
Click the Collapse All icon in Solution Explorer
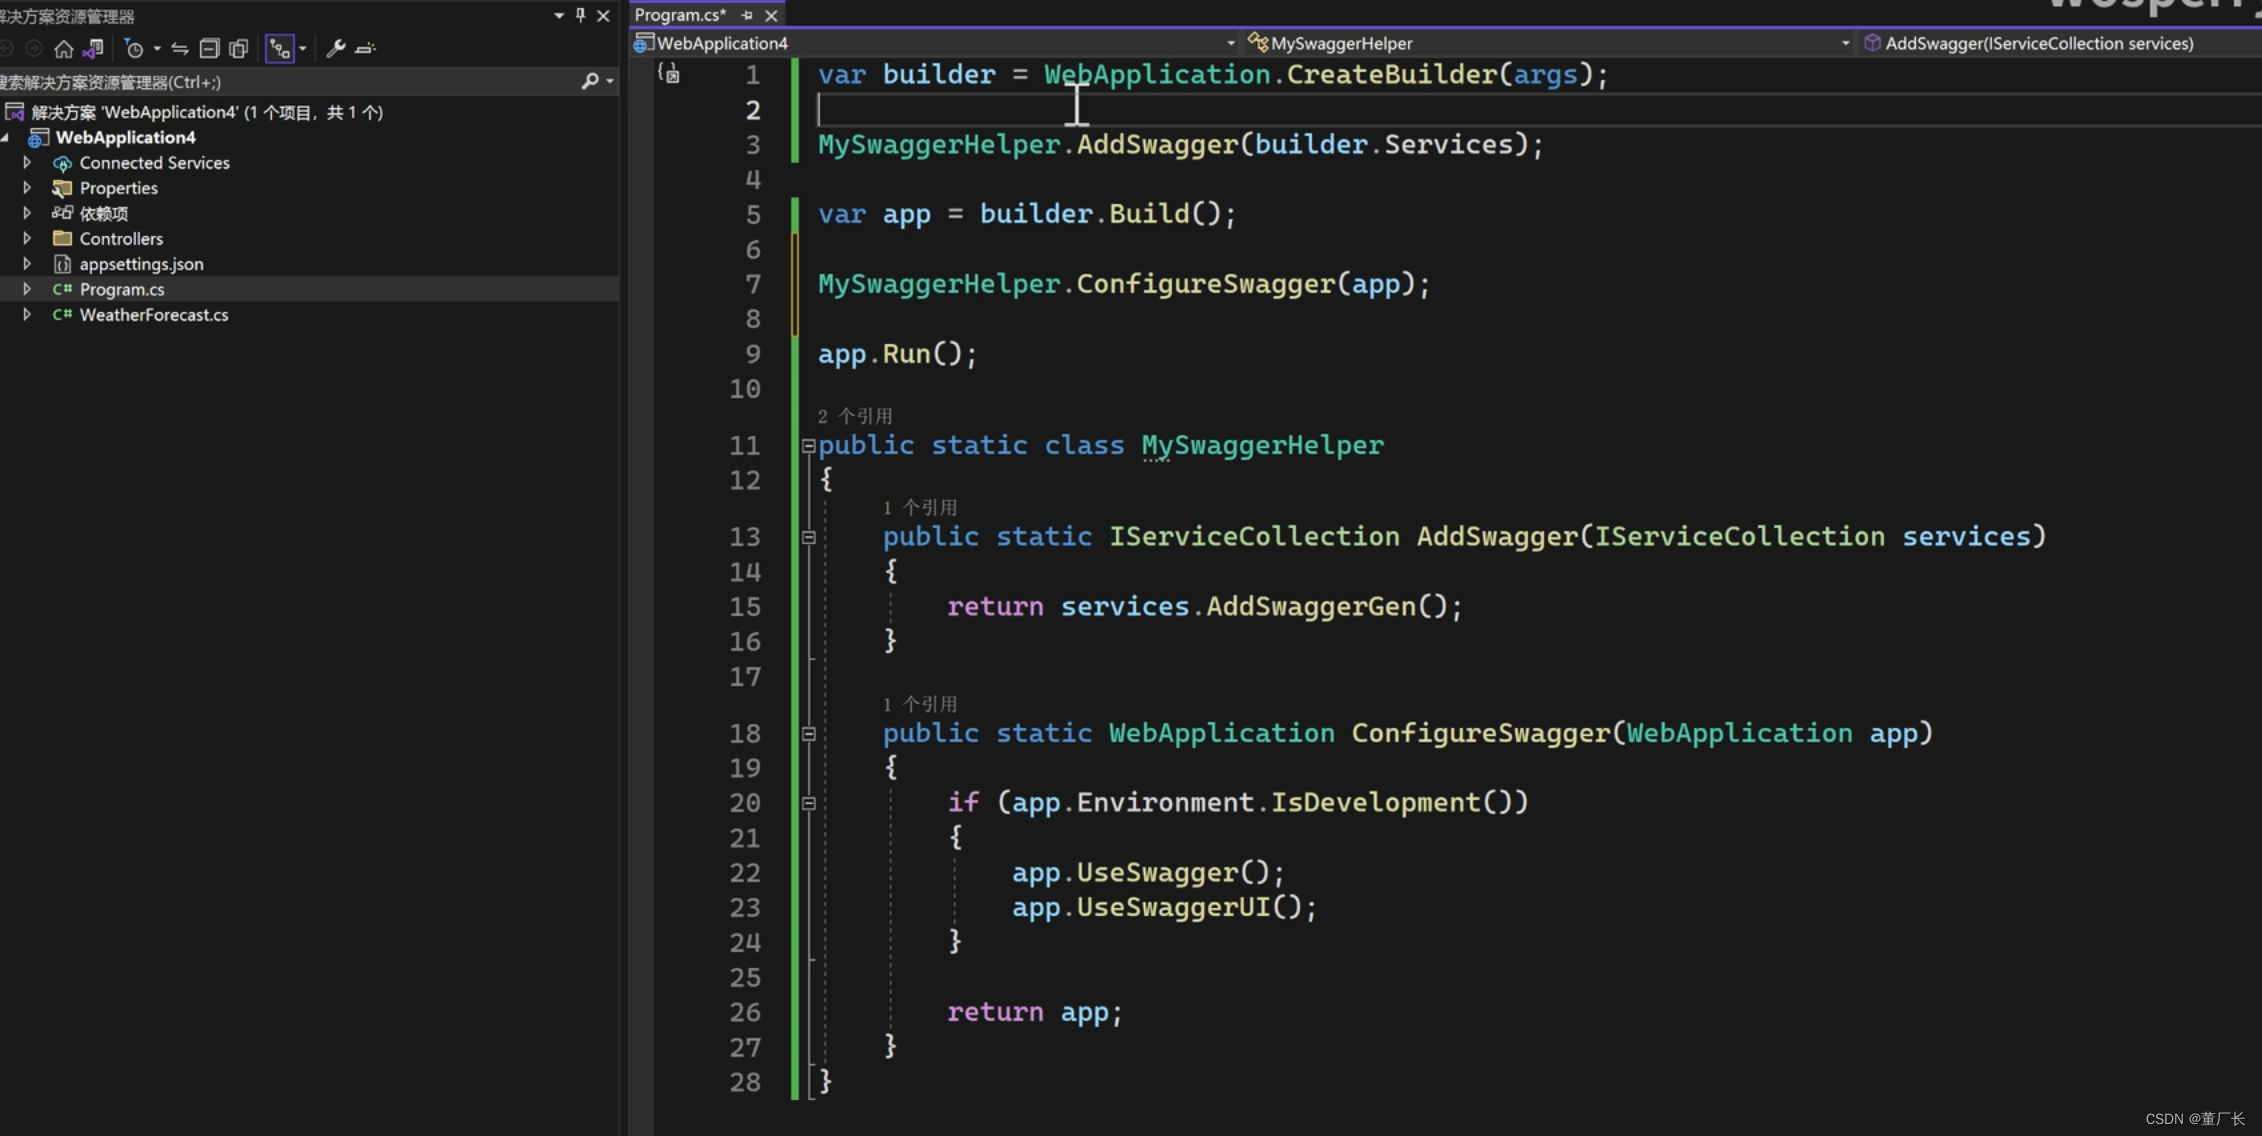click(209, 48)
